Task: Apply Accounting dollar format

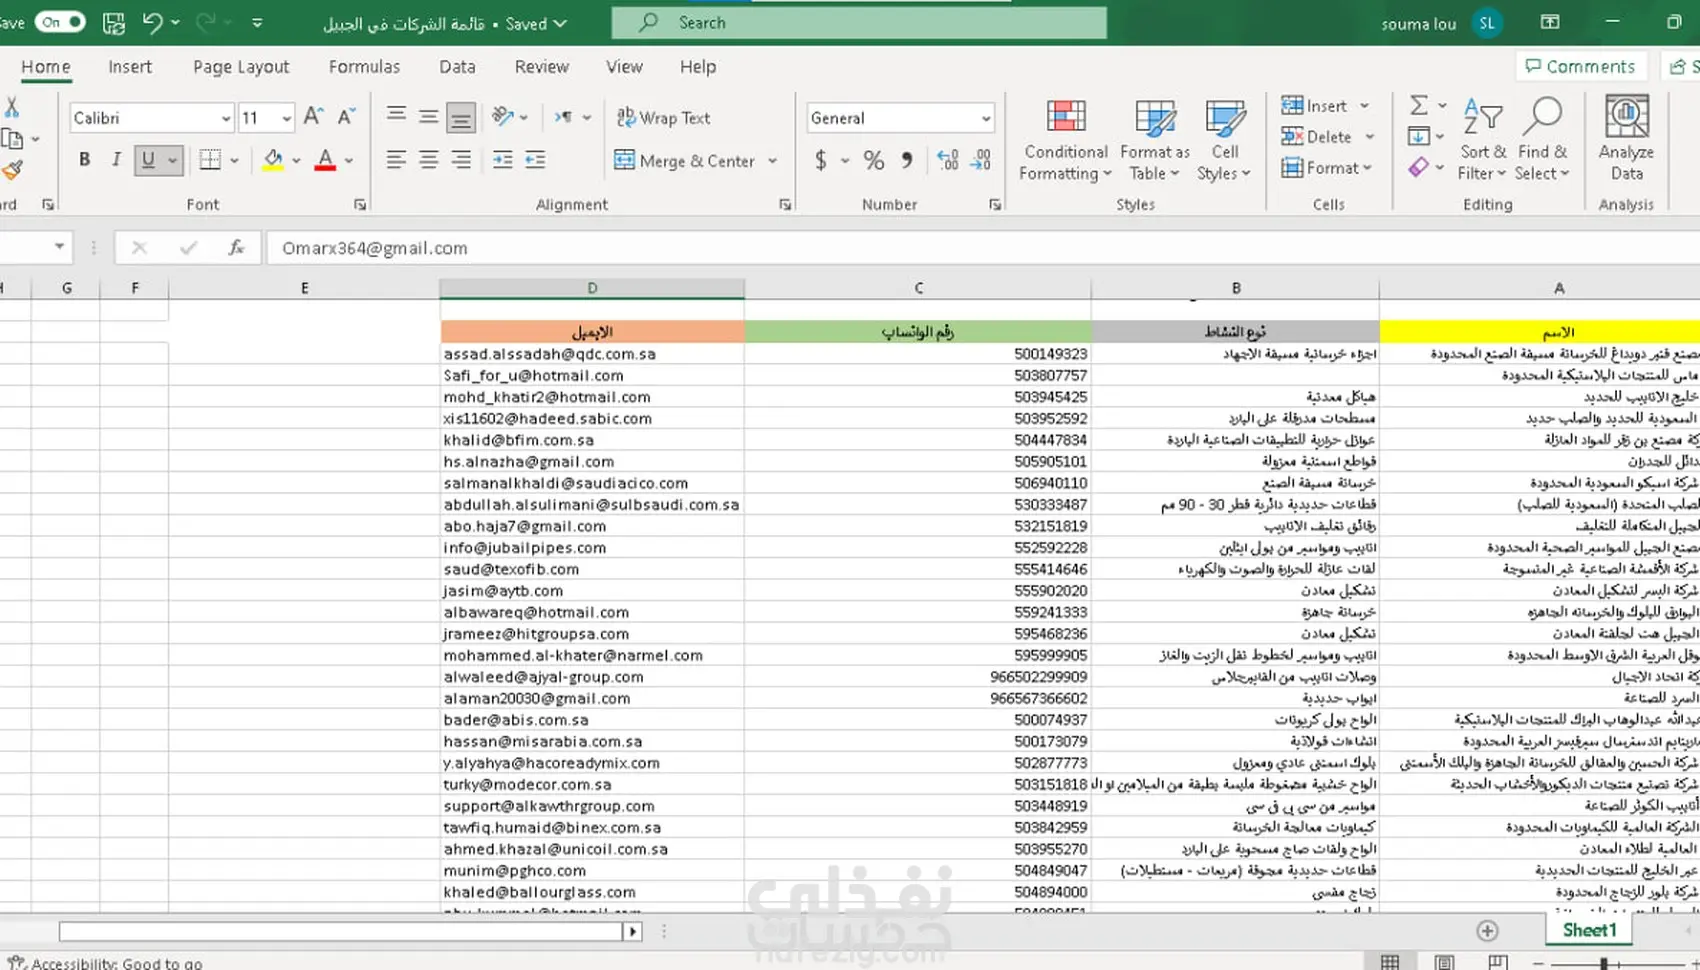Action: [821, 160]
